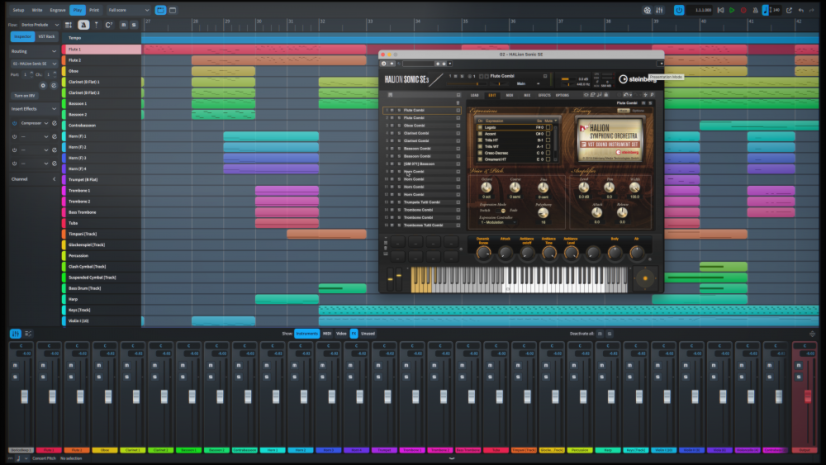Click the red Record button
The height and width of the screenshot is (465, 826).
click(743, 10)
